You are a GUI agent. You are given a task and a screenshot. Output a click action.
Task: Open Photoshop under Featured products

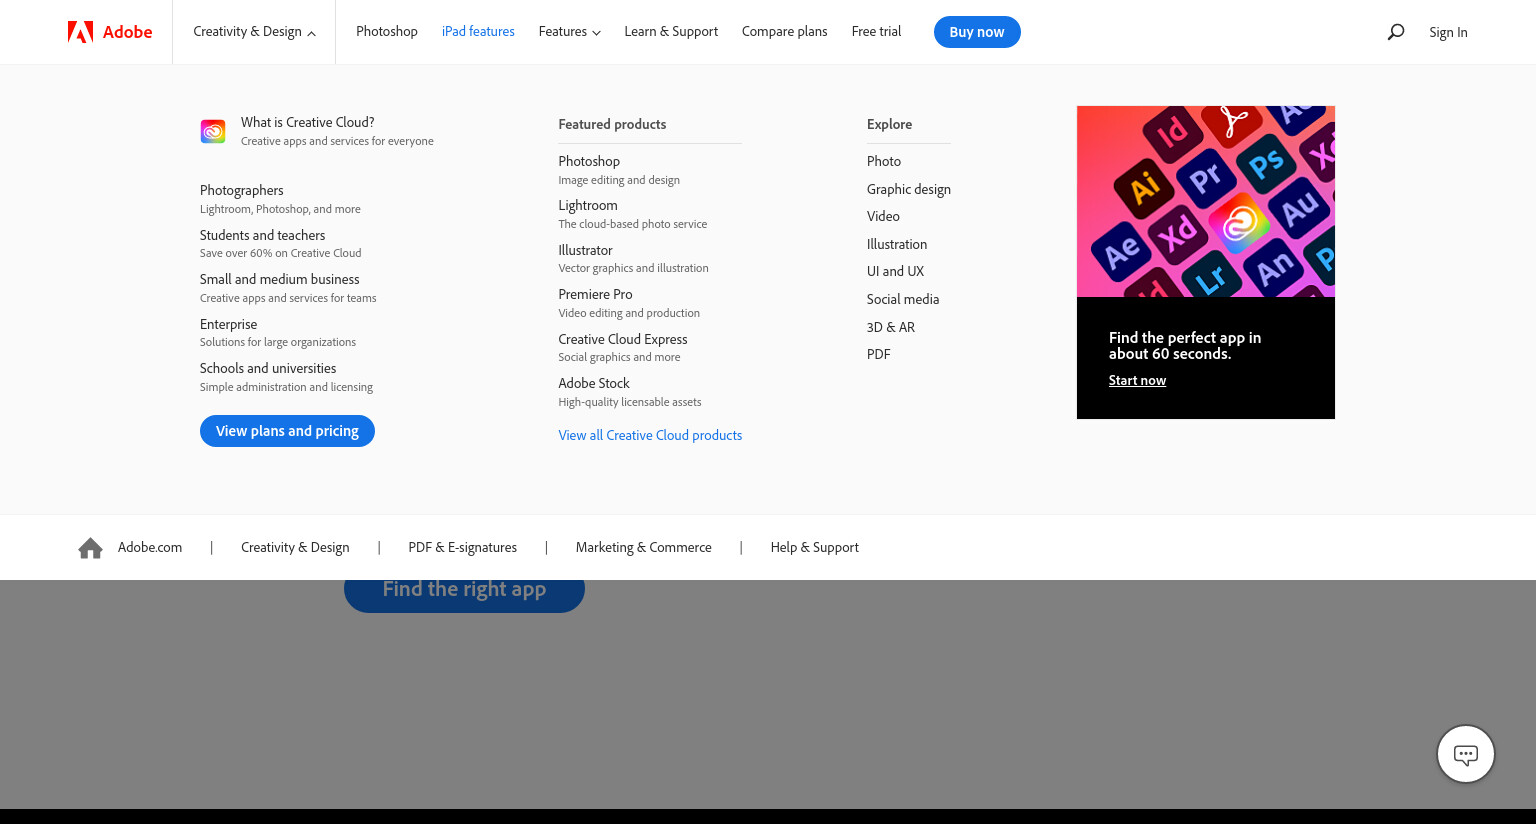[x=589, y=161]
